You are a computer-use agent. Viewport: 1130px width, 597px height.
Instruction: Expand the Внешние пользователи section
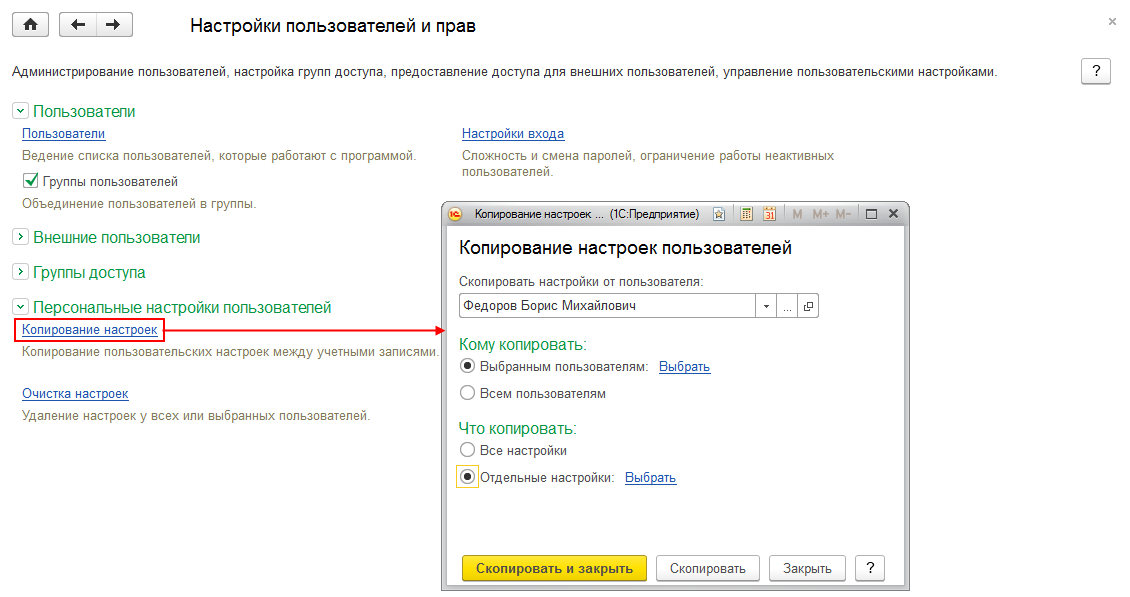(20, 237)
